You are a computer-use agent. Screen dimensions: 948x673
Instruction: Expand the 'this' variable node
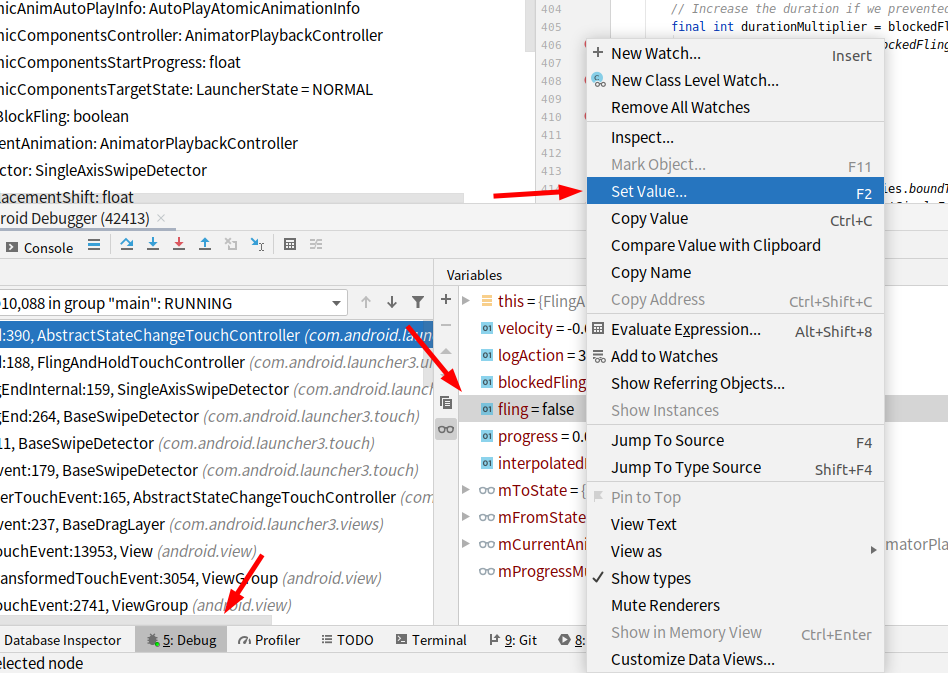click(x=466, y=301)
